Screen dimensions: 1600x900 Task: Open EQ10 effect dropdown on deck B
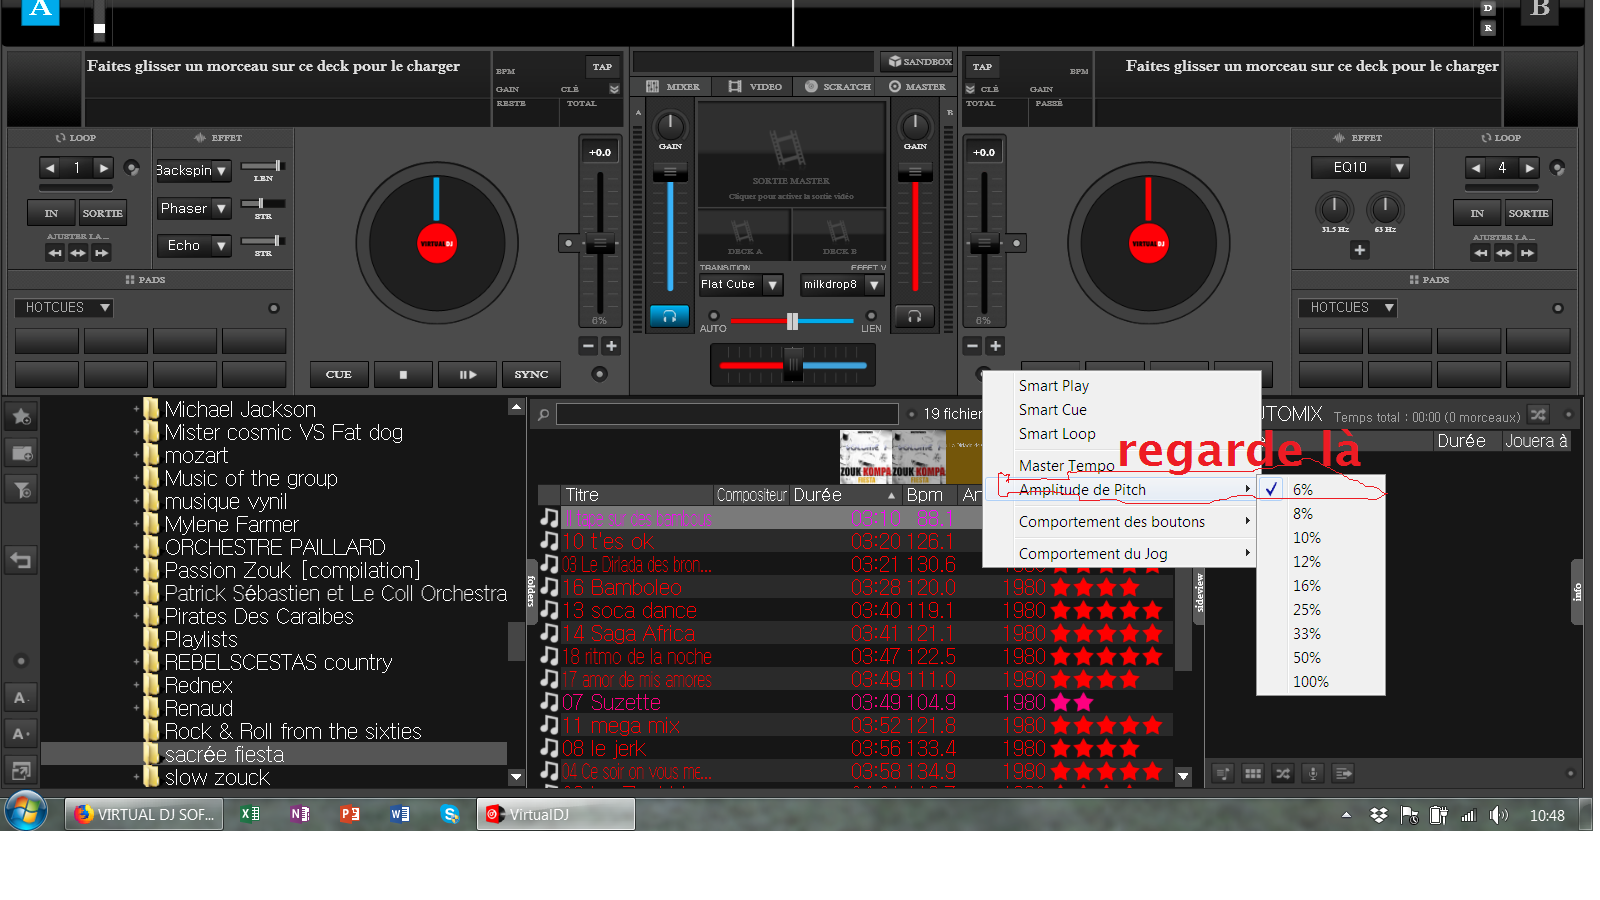[x=1399, y=168]
